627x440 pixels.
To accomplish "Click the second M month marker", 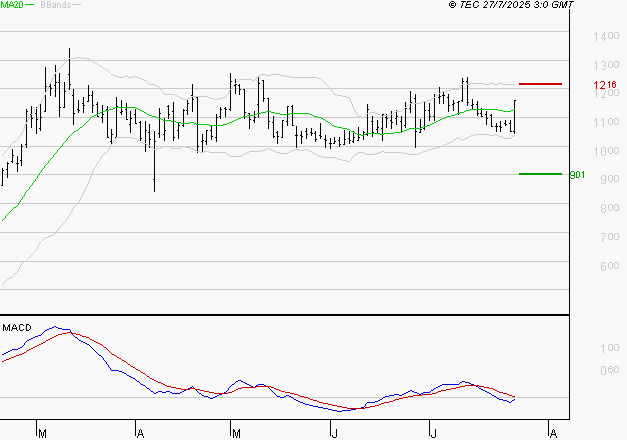I will click(x=236, y=434).
